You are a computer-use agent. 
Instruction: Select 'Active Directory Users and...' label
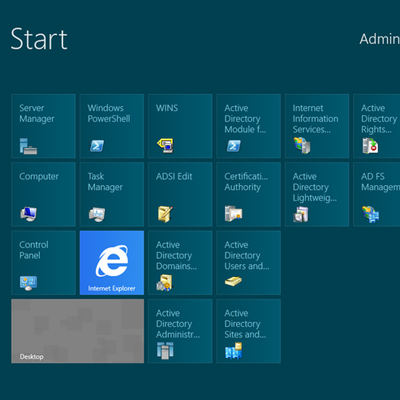[x=247, y=256]
